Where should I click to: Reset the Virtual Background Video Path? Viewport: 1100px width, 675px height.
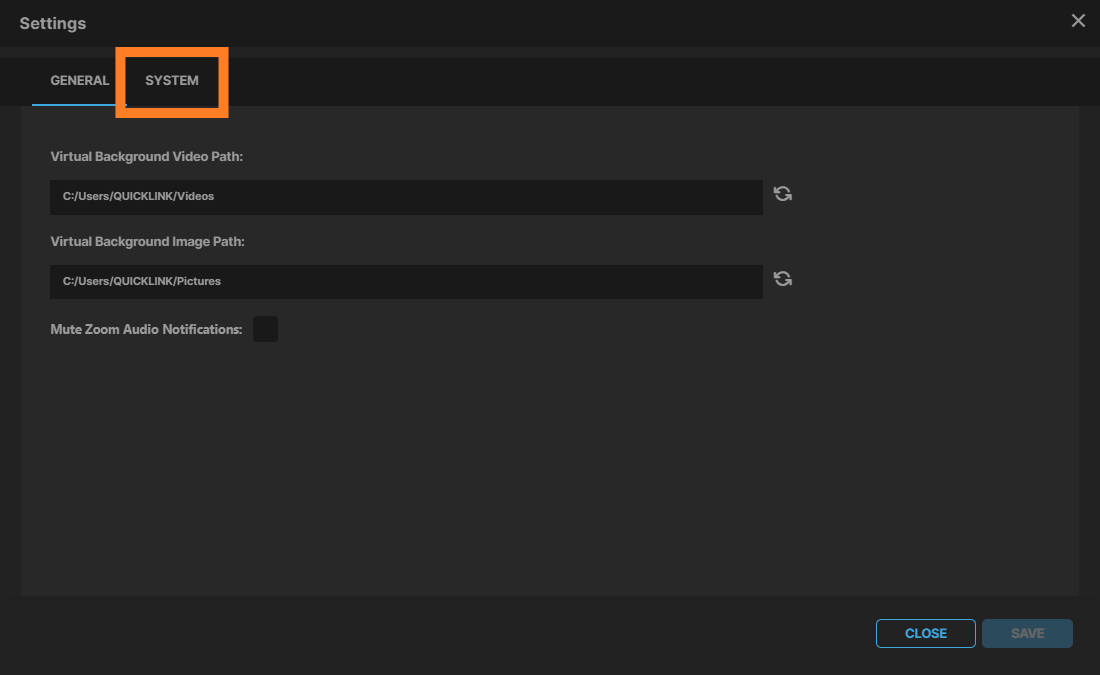(783, 194)
